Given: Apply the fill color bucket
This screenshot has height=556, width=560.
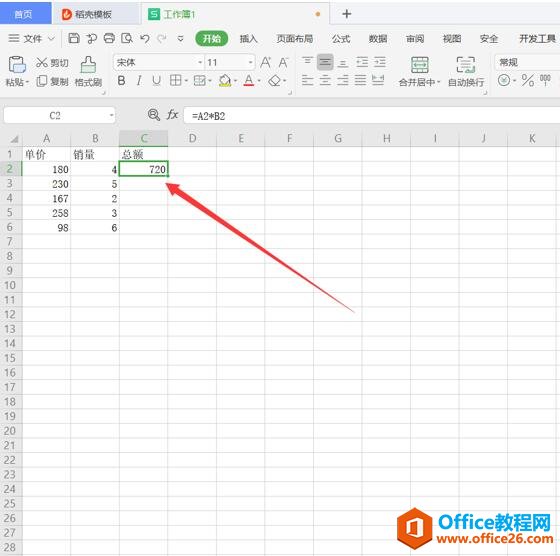Looking at the screenshot, I should pyautogui.click(x=225, y=81).
